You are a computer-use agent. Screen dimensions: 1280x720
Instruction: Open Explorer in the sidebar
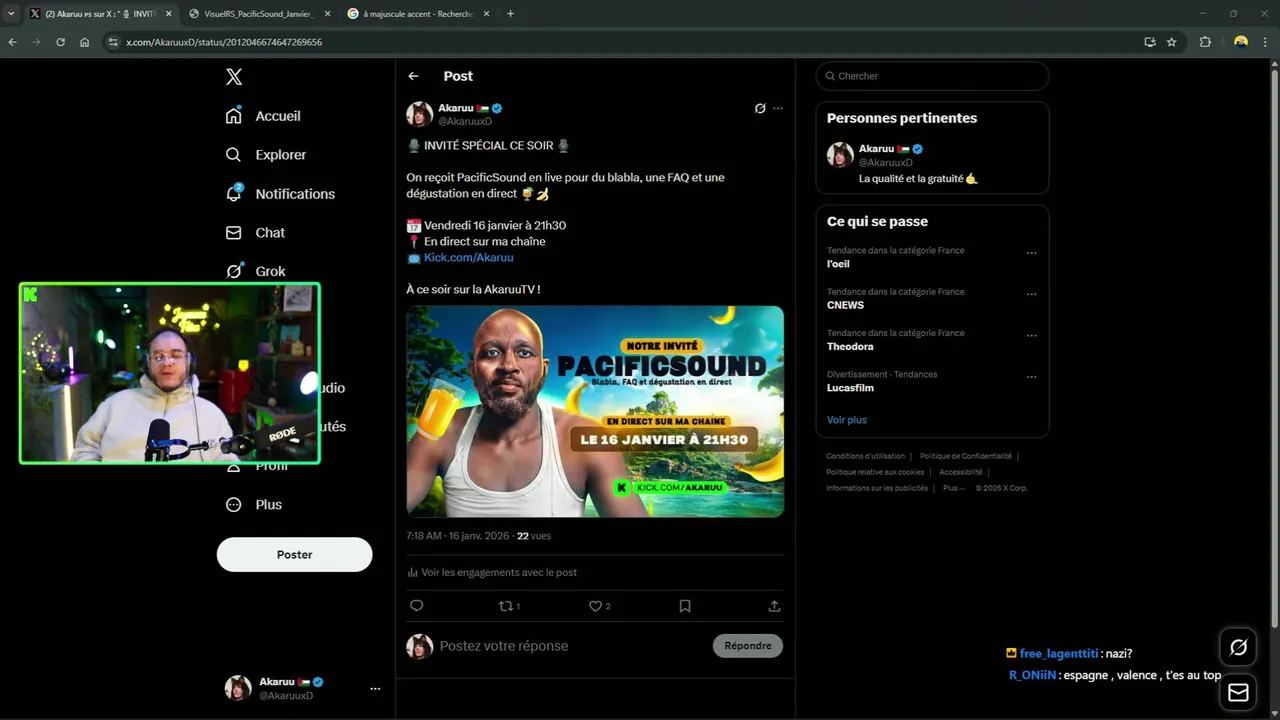(x=266, y=155)
